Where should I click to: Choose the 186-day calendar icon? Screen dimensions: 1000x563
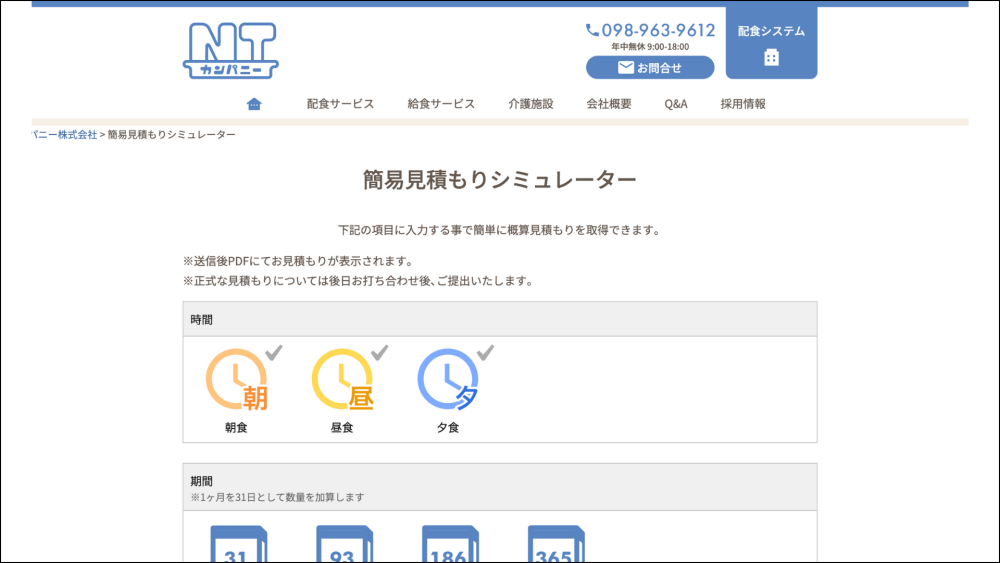pyautogui.click(x=449, y=545)
